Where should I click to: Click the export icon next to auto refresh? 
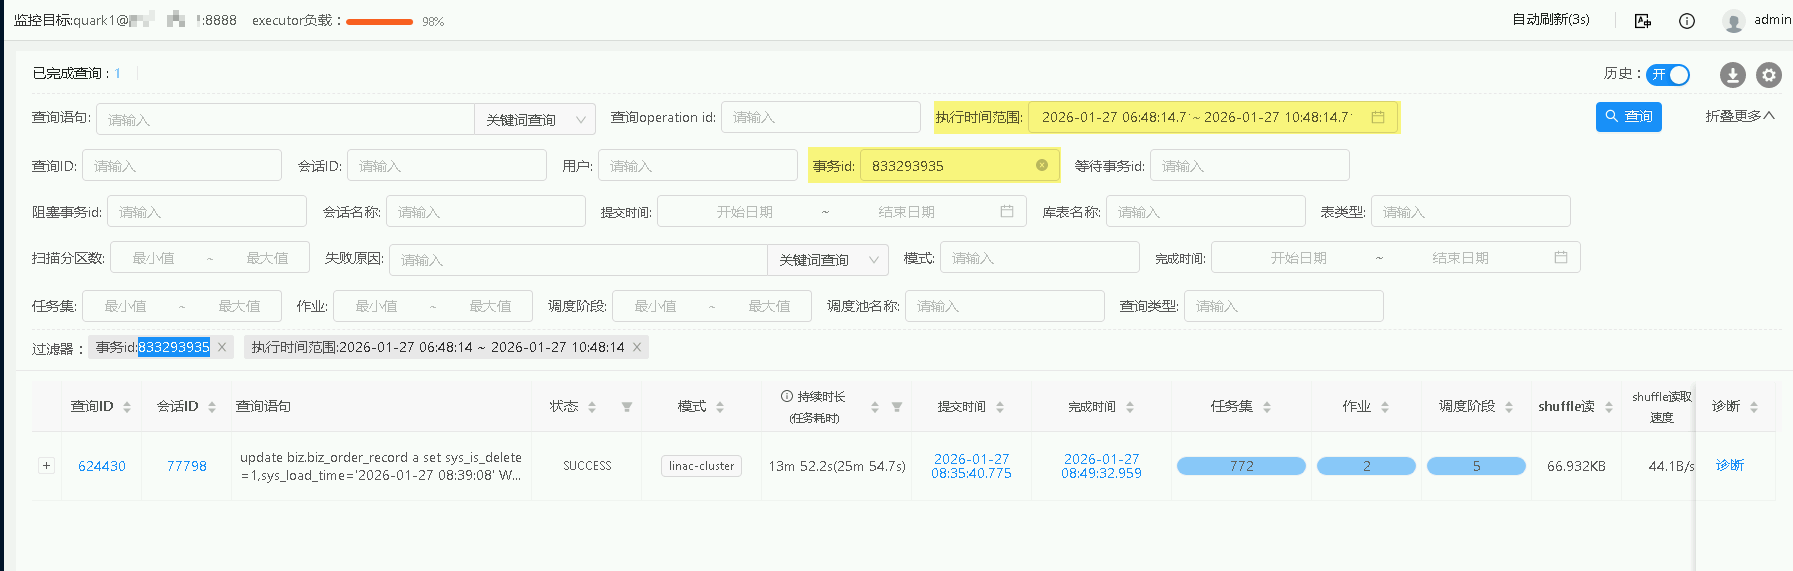point(1643,21)
